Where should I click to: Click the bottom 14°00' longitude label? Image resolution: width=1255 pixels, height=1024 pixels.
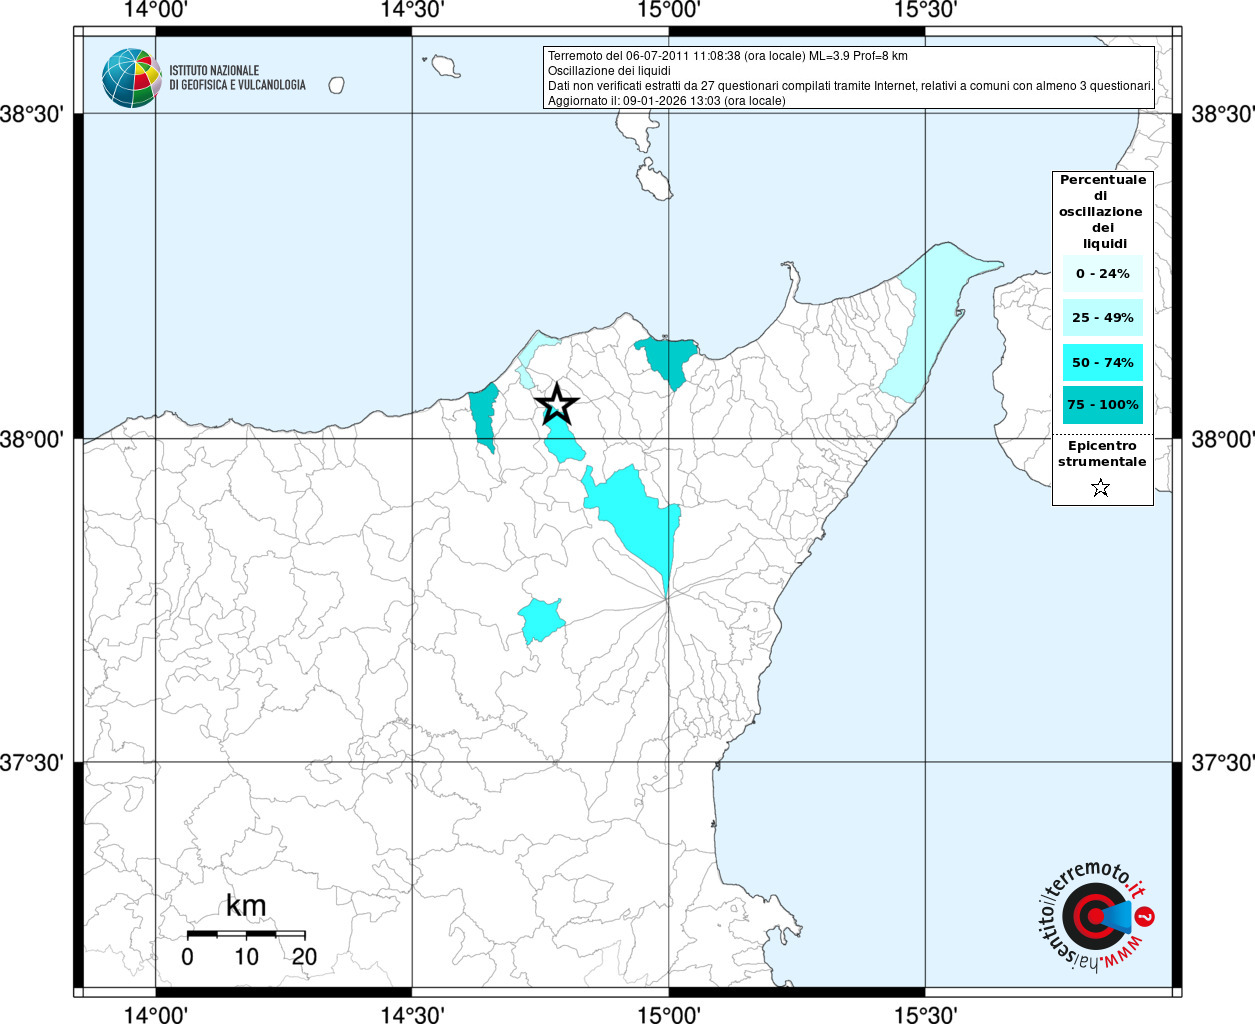coord(155,1014)
